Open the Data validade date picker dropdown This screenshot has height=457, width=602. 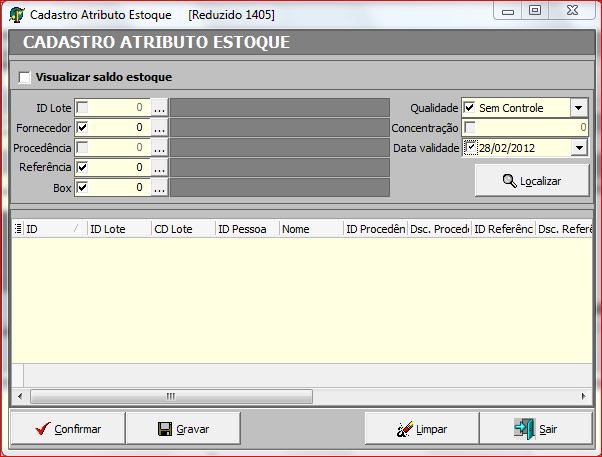tap(579, 148)
